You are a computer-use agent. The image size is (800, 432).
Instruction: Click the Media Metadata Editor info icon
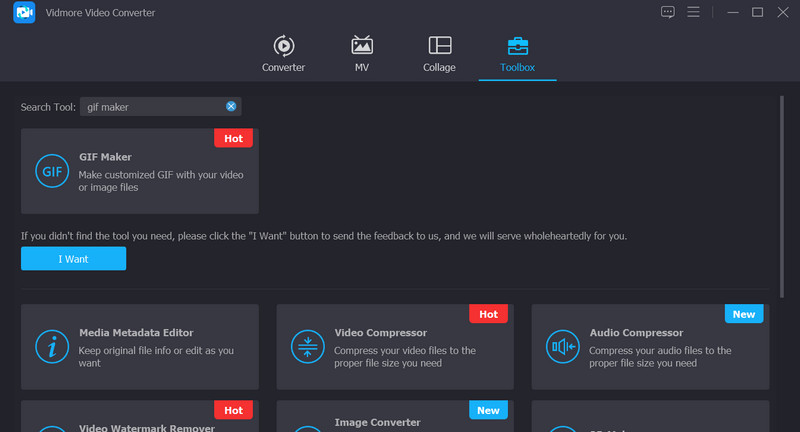[x=51, y=347]
